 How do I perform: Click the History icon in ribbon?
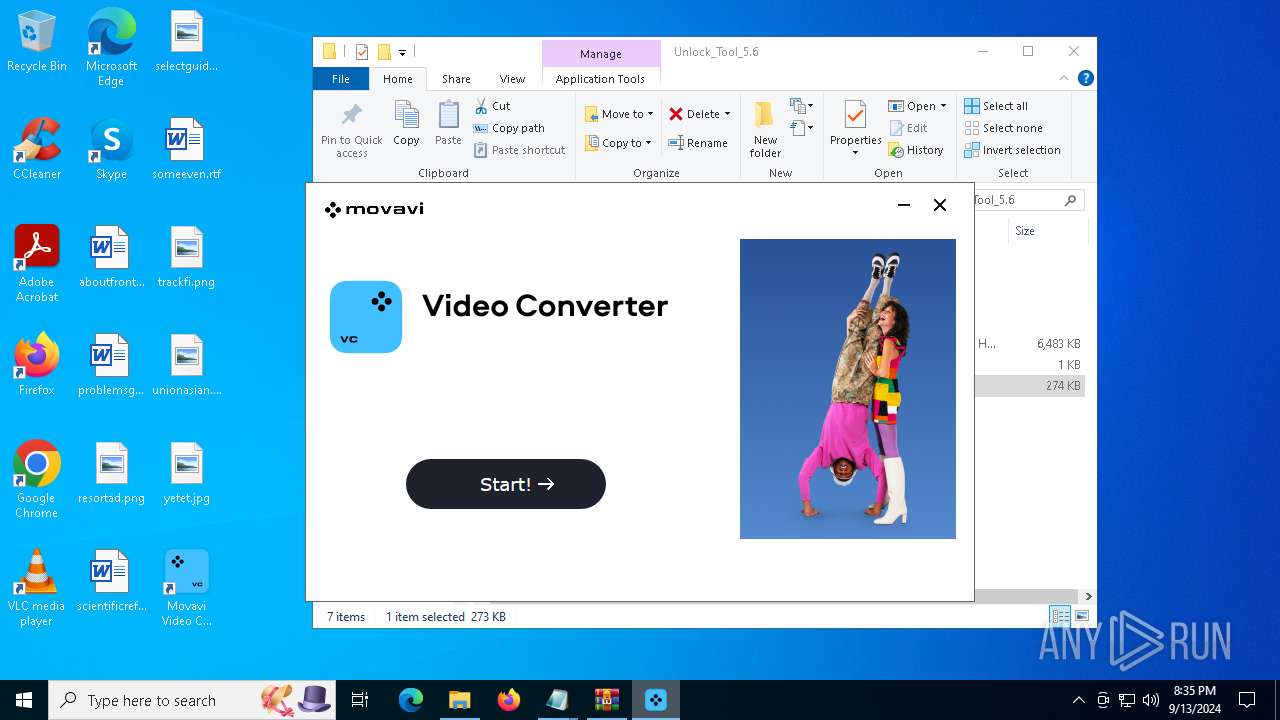tap(896, 150)
